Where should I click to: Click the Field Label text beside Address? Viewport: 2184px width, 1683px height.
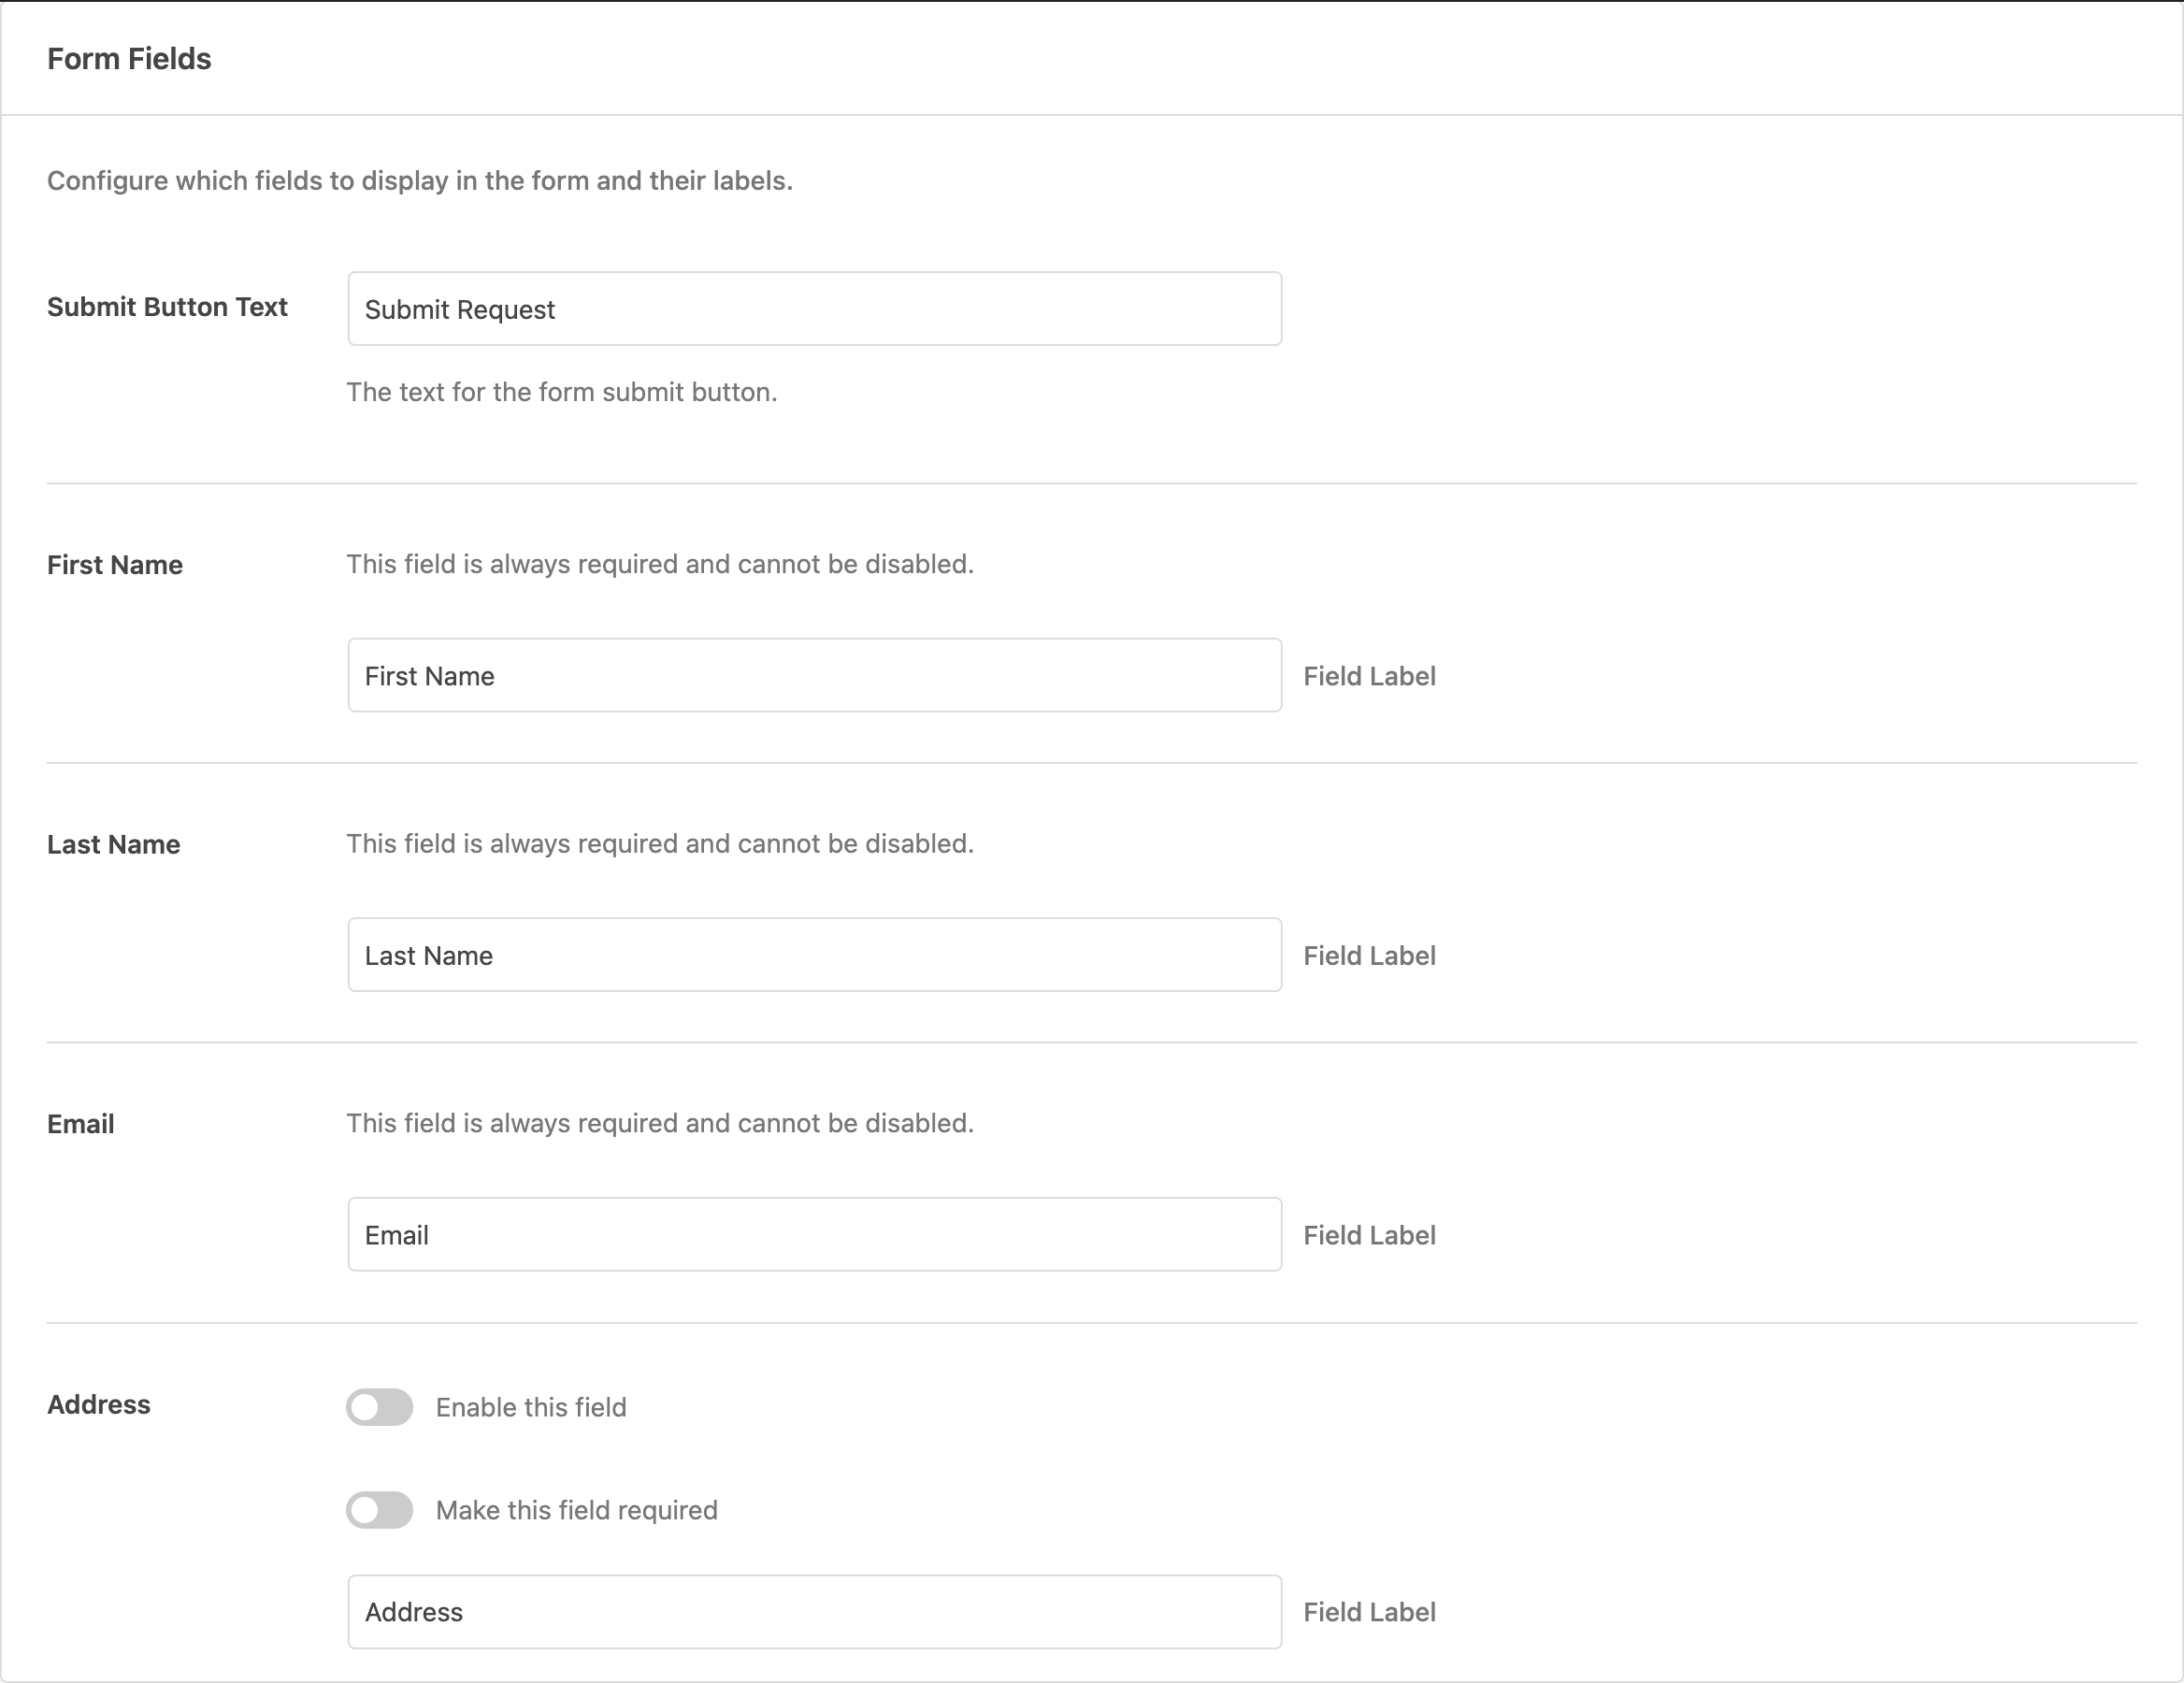pyautogui.click(x=1368, y=1611)
